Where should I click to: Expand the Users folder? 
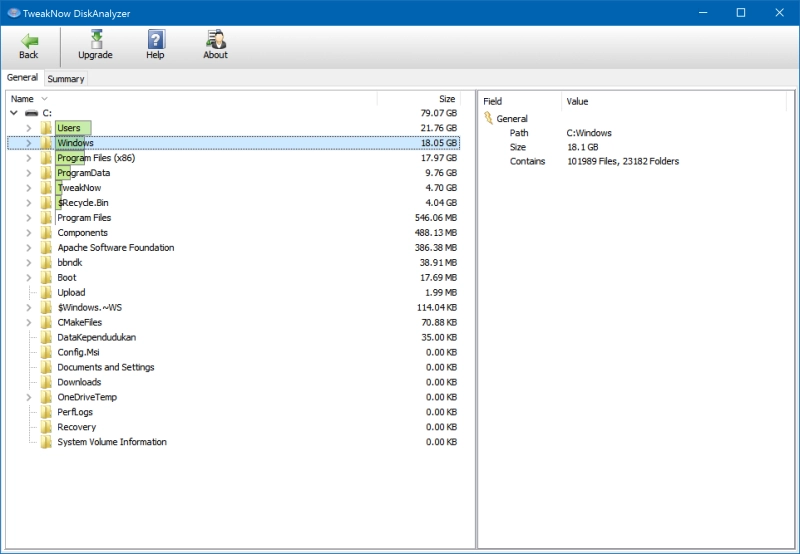click(29, 128)
